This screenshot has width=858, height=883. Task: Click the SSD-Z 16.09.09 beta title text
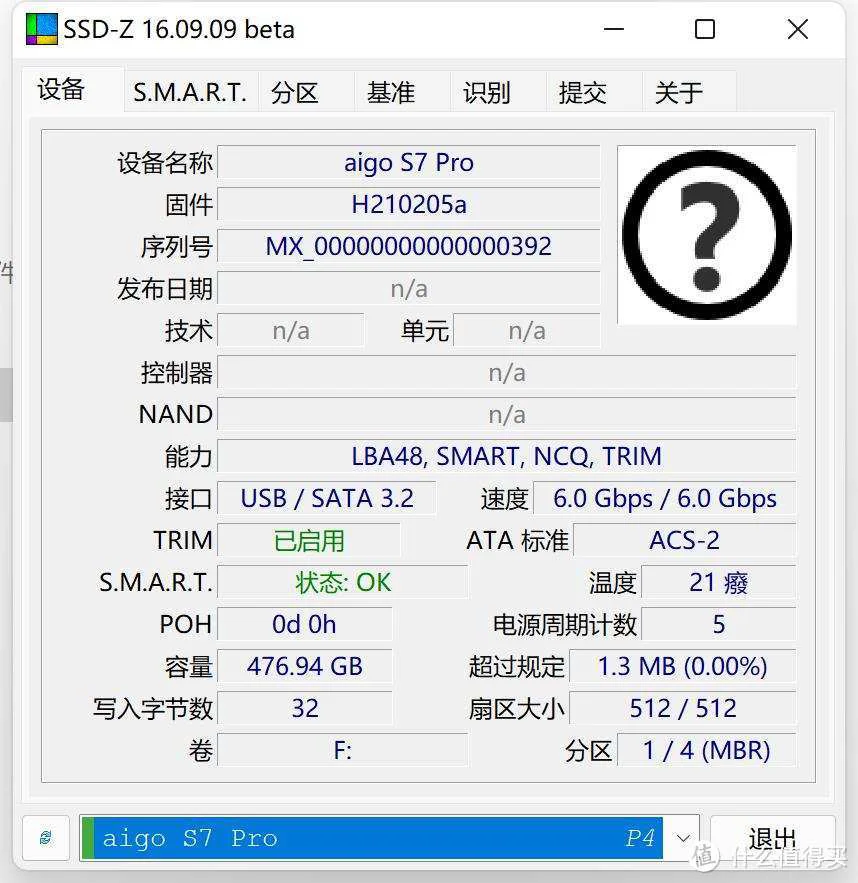click(x=179, y=29)
